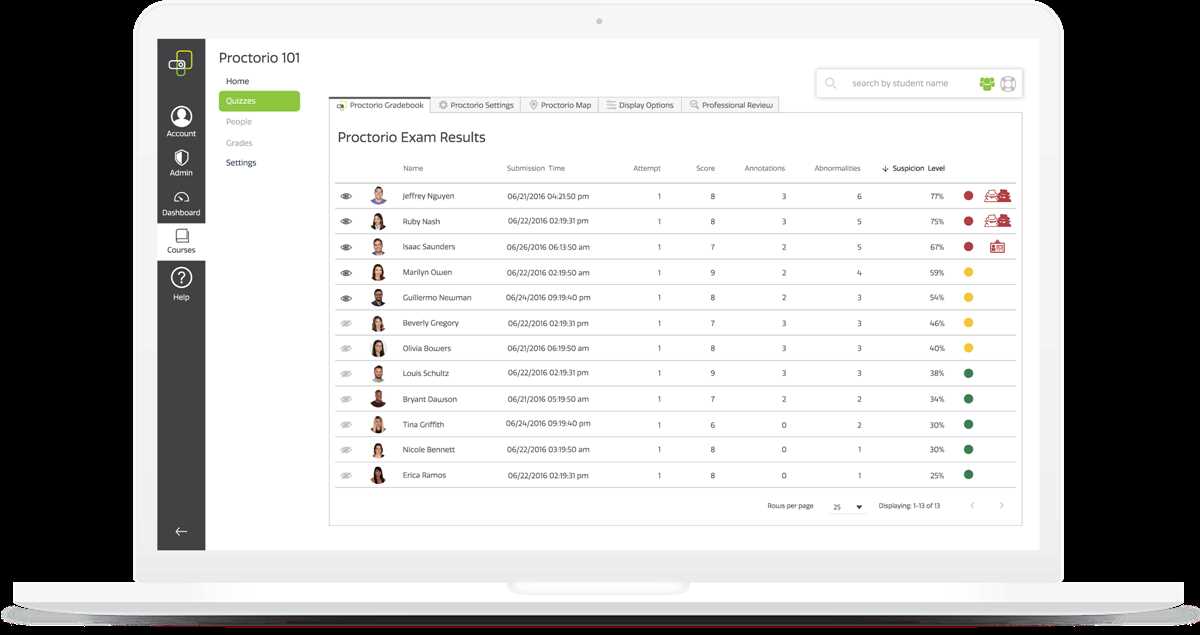Open the People course link
The image size is (1200, 635).
pyautogui.click(x=238, y=122)
